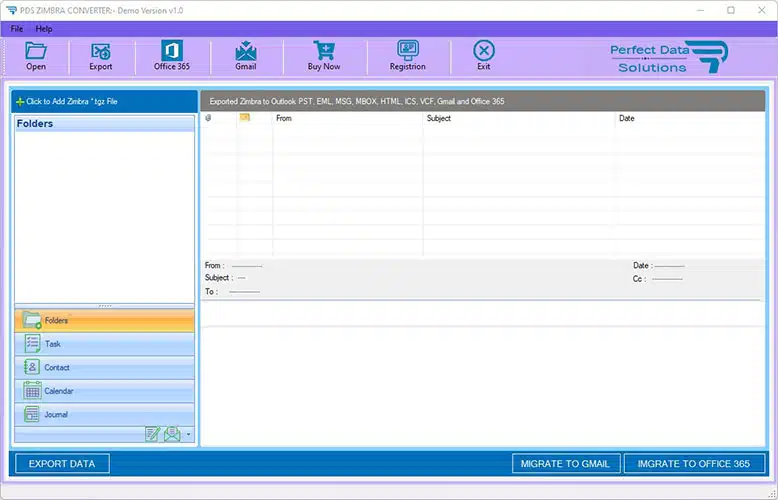This screenshot has height=500, width=778.
Task: Close the PDS Zimbra Converter window
Action: 762,10
